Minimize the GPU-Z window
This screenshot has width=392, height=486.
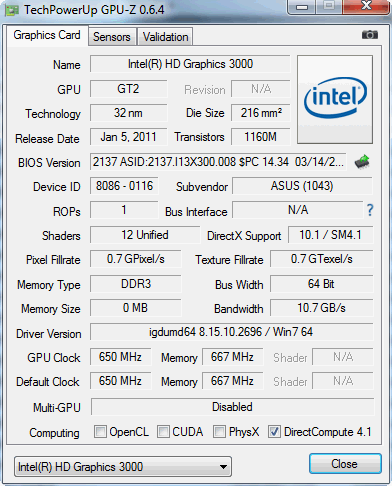coord(302,7)
